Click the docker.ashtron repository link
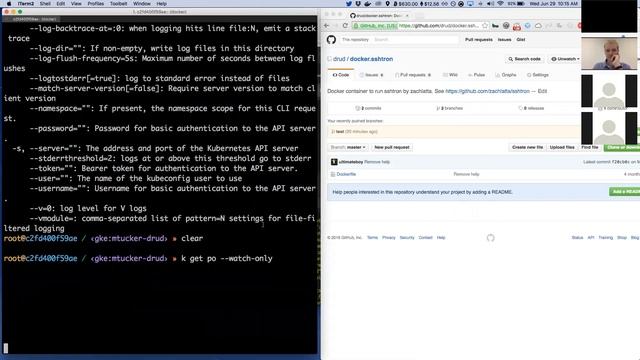Viewport: 640px width, 360px height. (x=371, y=59)
